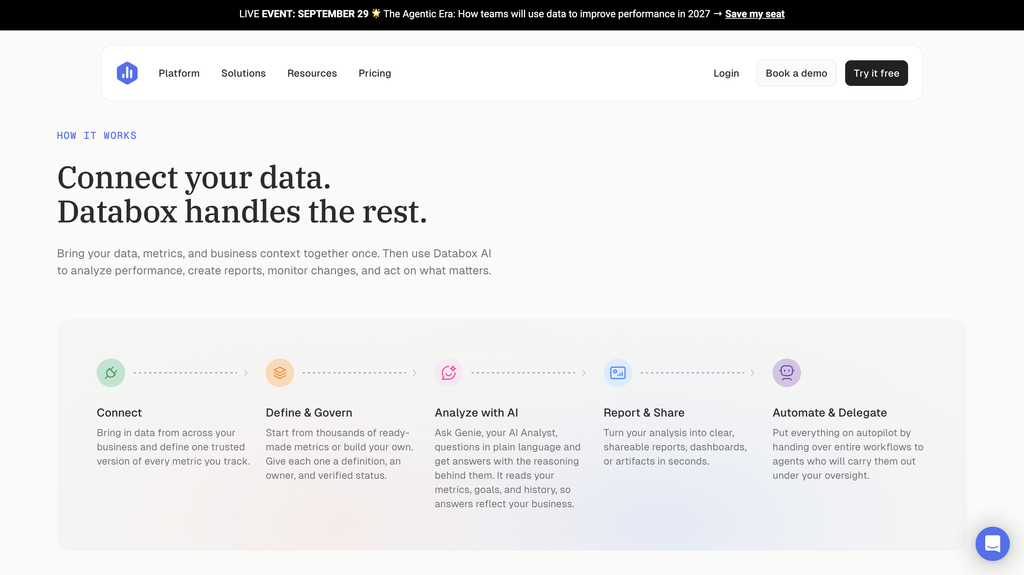The height and width of the screenshot is (575, 1024).
Task: Click the orange Define & Govern layers icon
Action: [x=280, y=373]
